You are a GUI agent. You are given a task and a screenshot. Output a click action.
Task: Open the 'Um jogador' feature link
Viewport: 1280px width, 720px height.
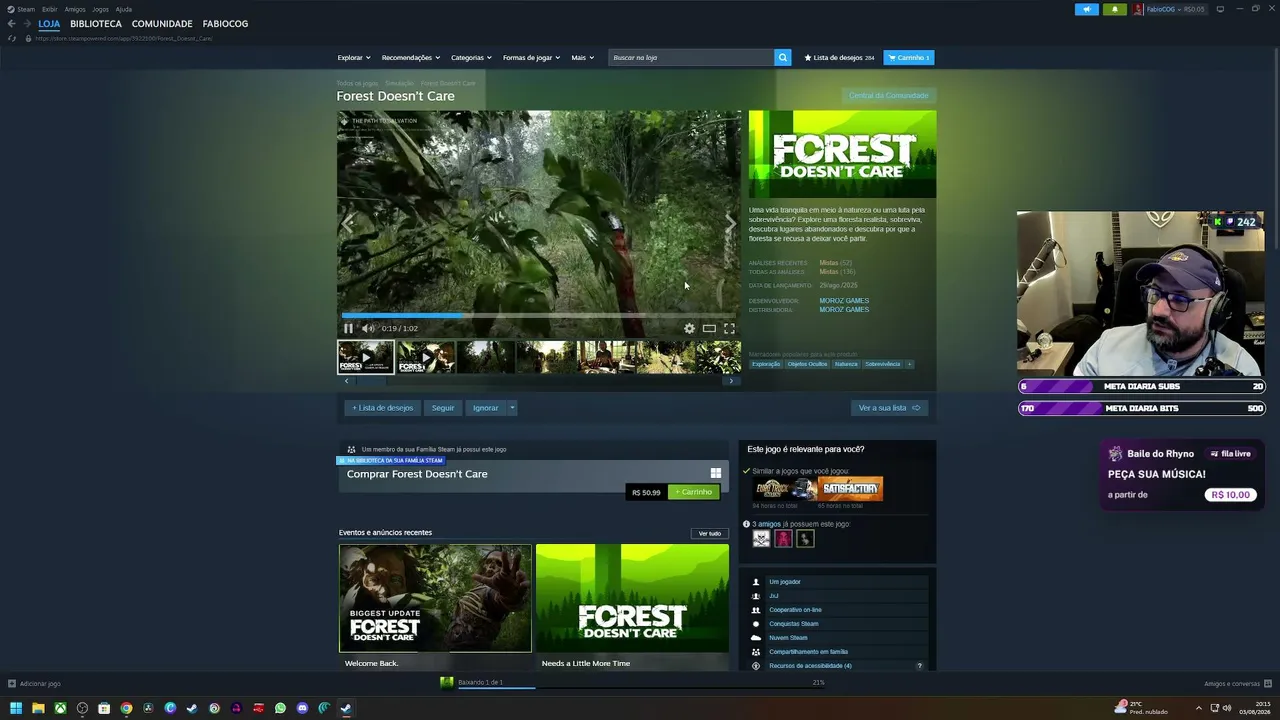(x=785, y=582)
